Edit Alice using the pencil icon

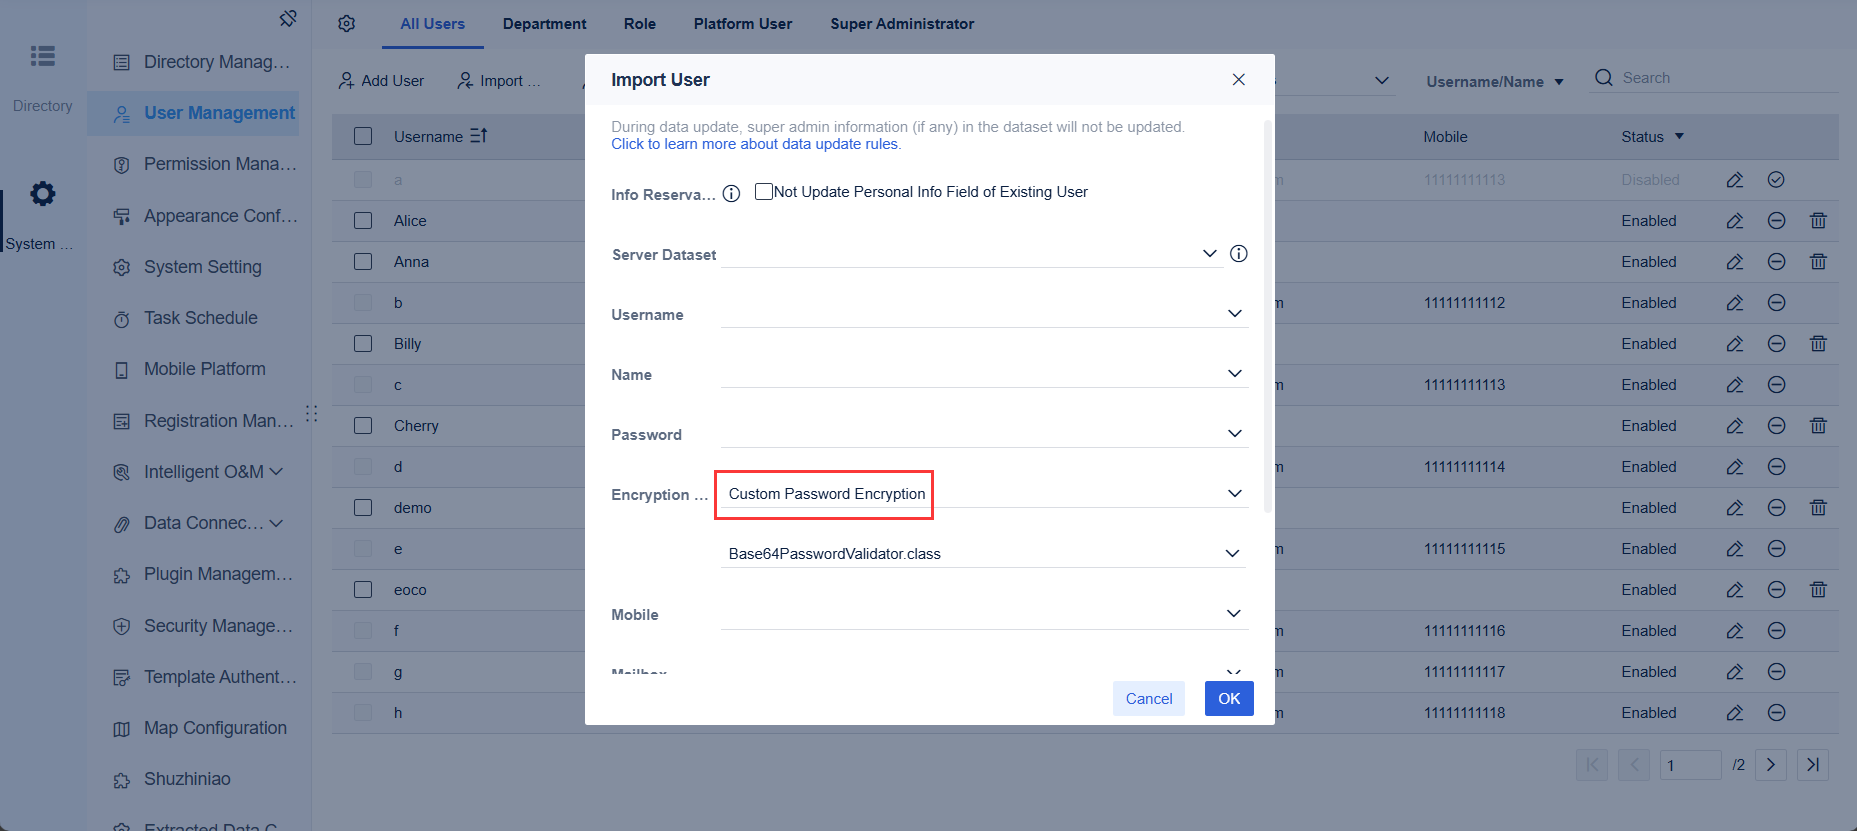tap(1734, 220)
